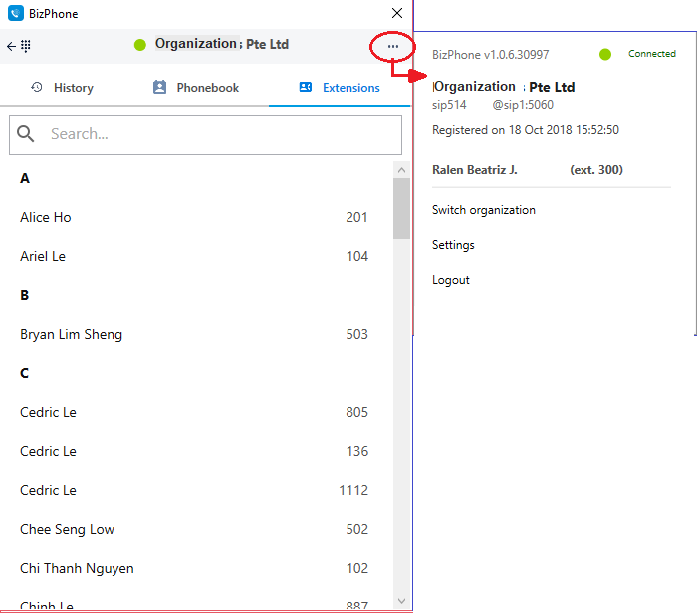The height and width of the screenshot is (613, 697).
Task: Click the scrollbar down arrow
Action: click(401, 601)
